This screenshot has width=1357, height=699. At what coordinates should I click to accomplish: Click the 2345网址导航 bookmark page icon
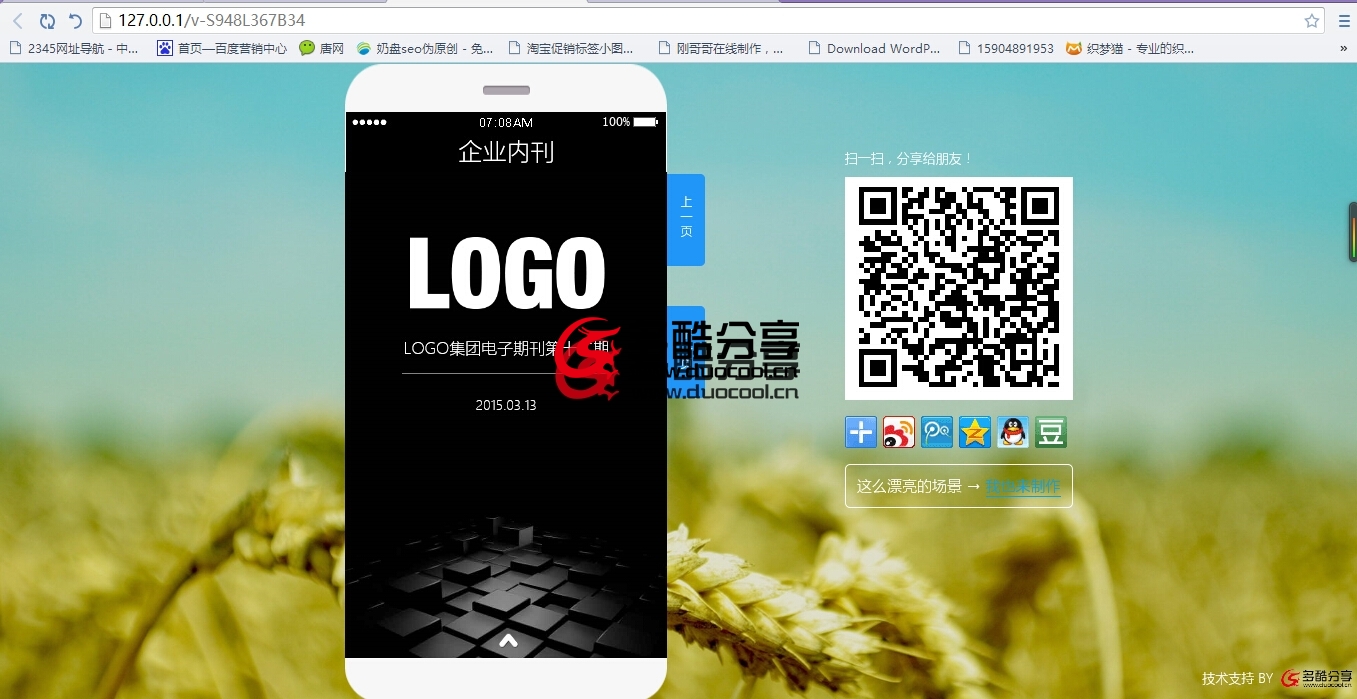(x=15, y=48)
